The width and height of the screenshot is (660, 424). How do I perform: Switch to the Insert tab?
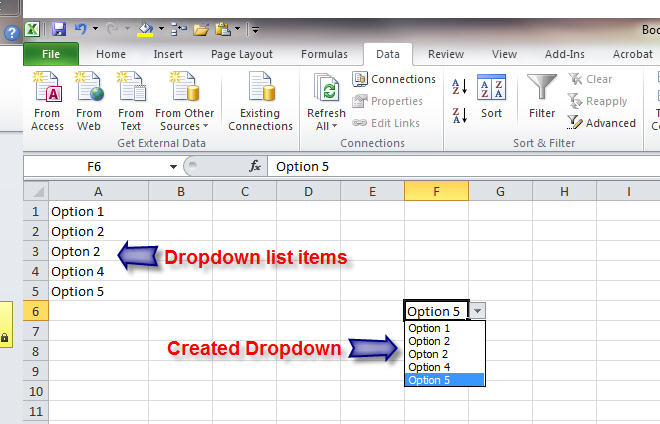(168, 54)
